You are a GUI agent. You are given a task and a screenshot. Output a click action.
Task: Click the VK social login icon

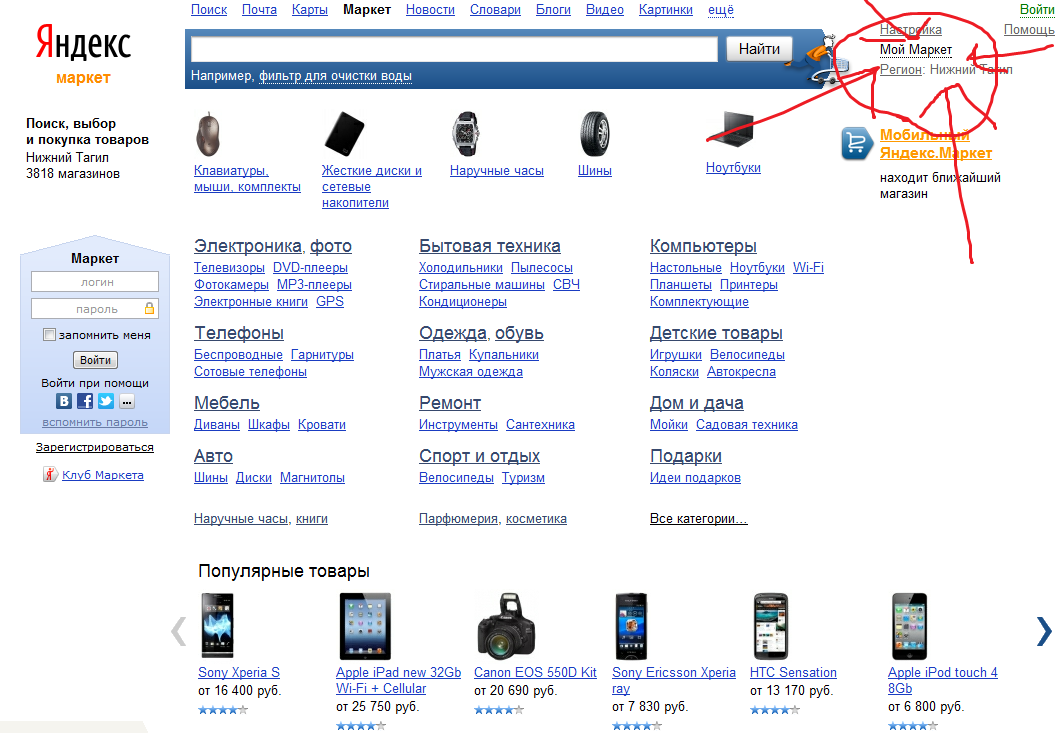tap(64, 402)
